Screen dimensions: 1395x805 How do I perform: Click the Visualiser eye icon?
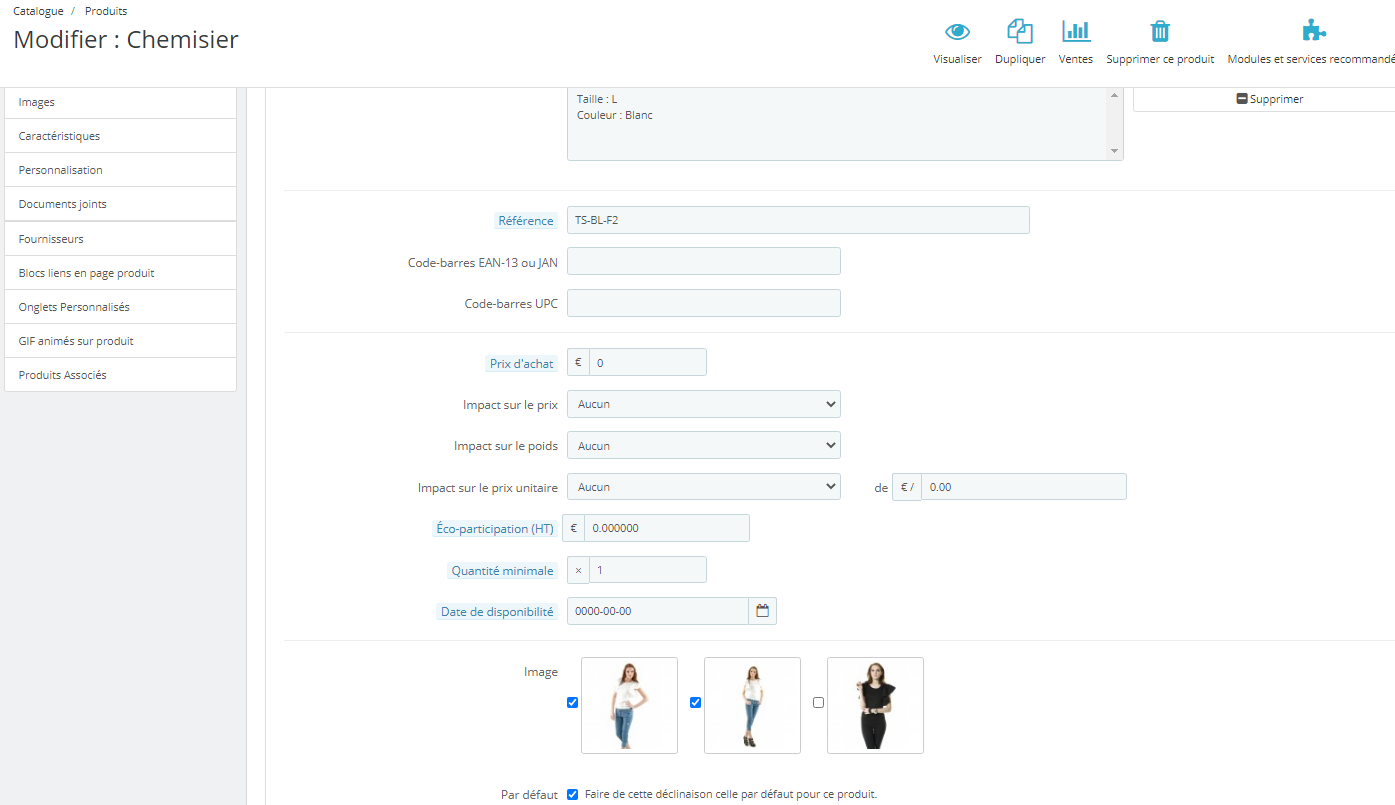point(957,32)
